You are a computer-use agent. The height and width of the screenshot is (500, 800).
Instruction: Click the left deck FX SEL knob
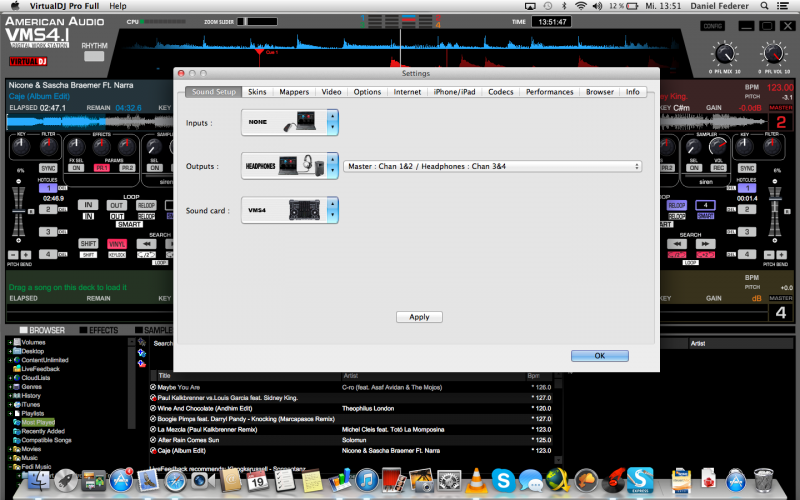pos(76,147)
